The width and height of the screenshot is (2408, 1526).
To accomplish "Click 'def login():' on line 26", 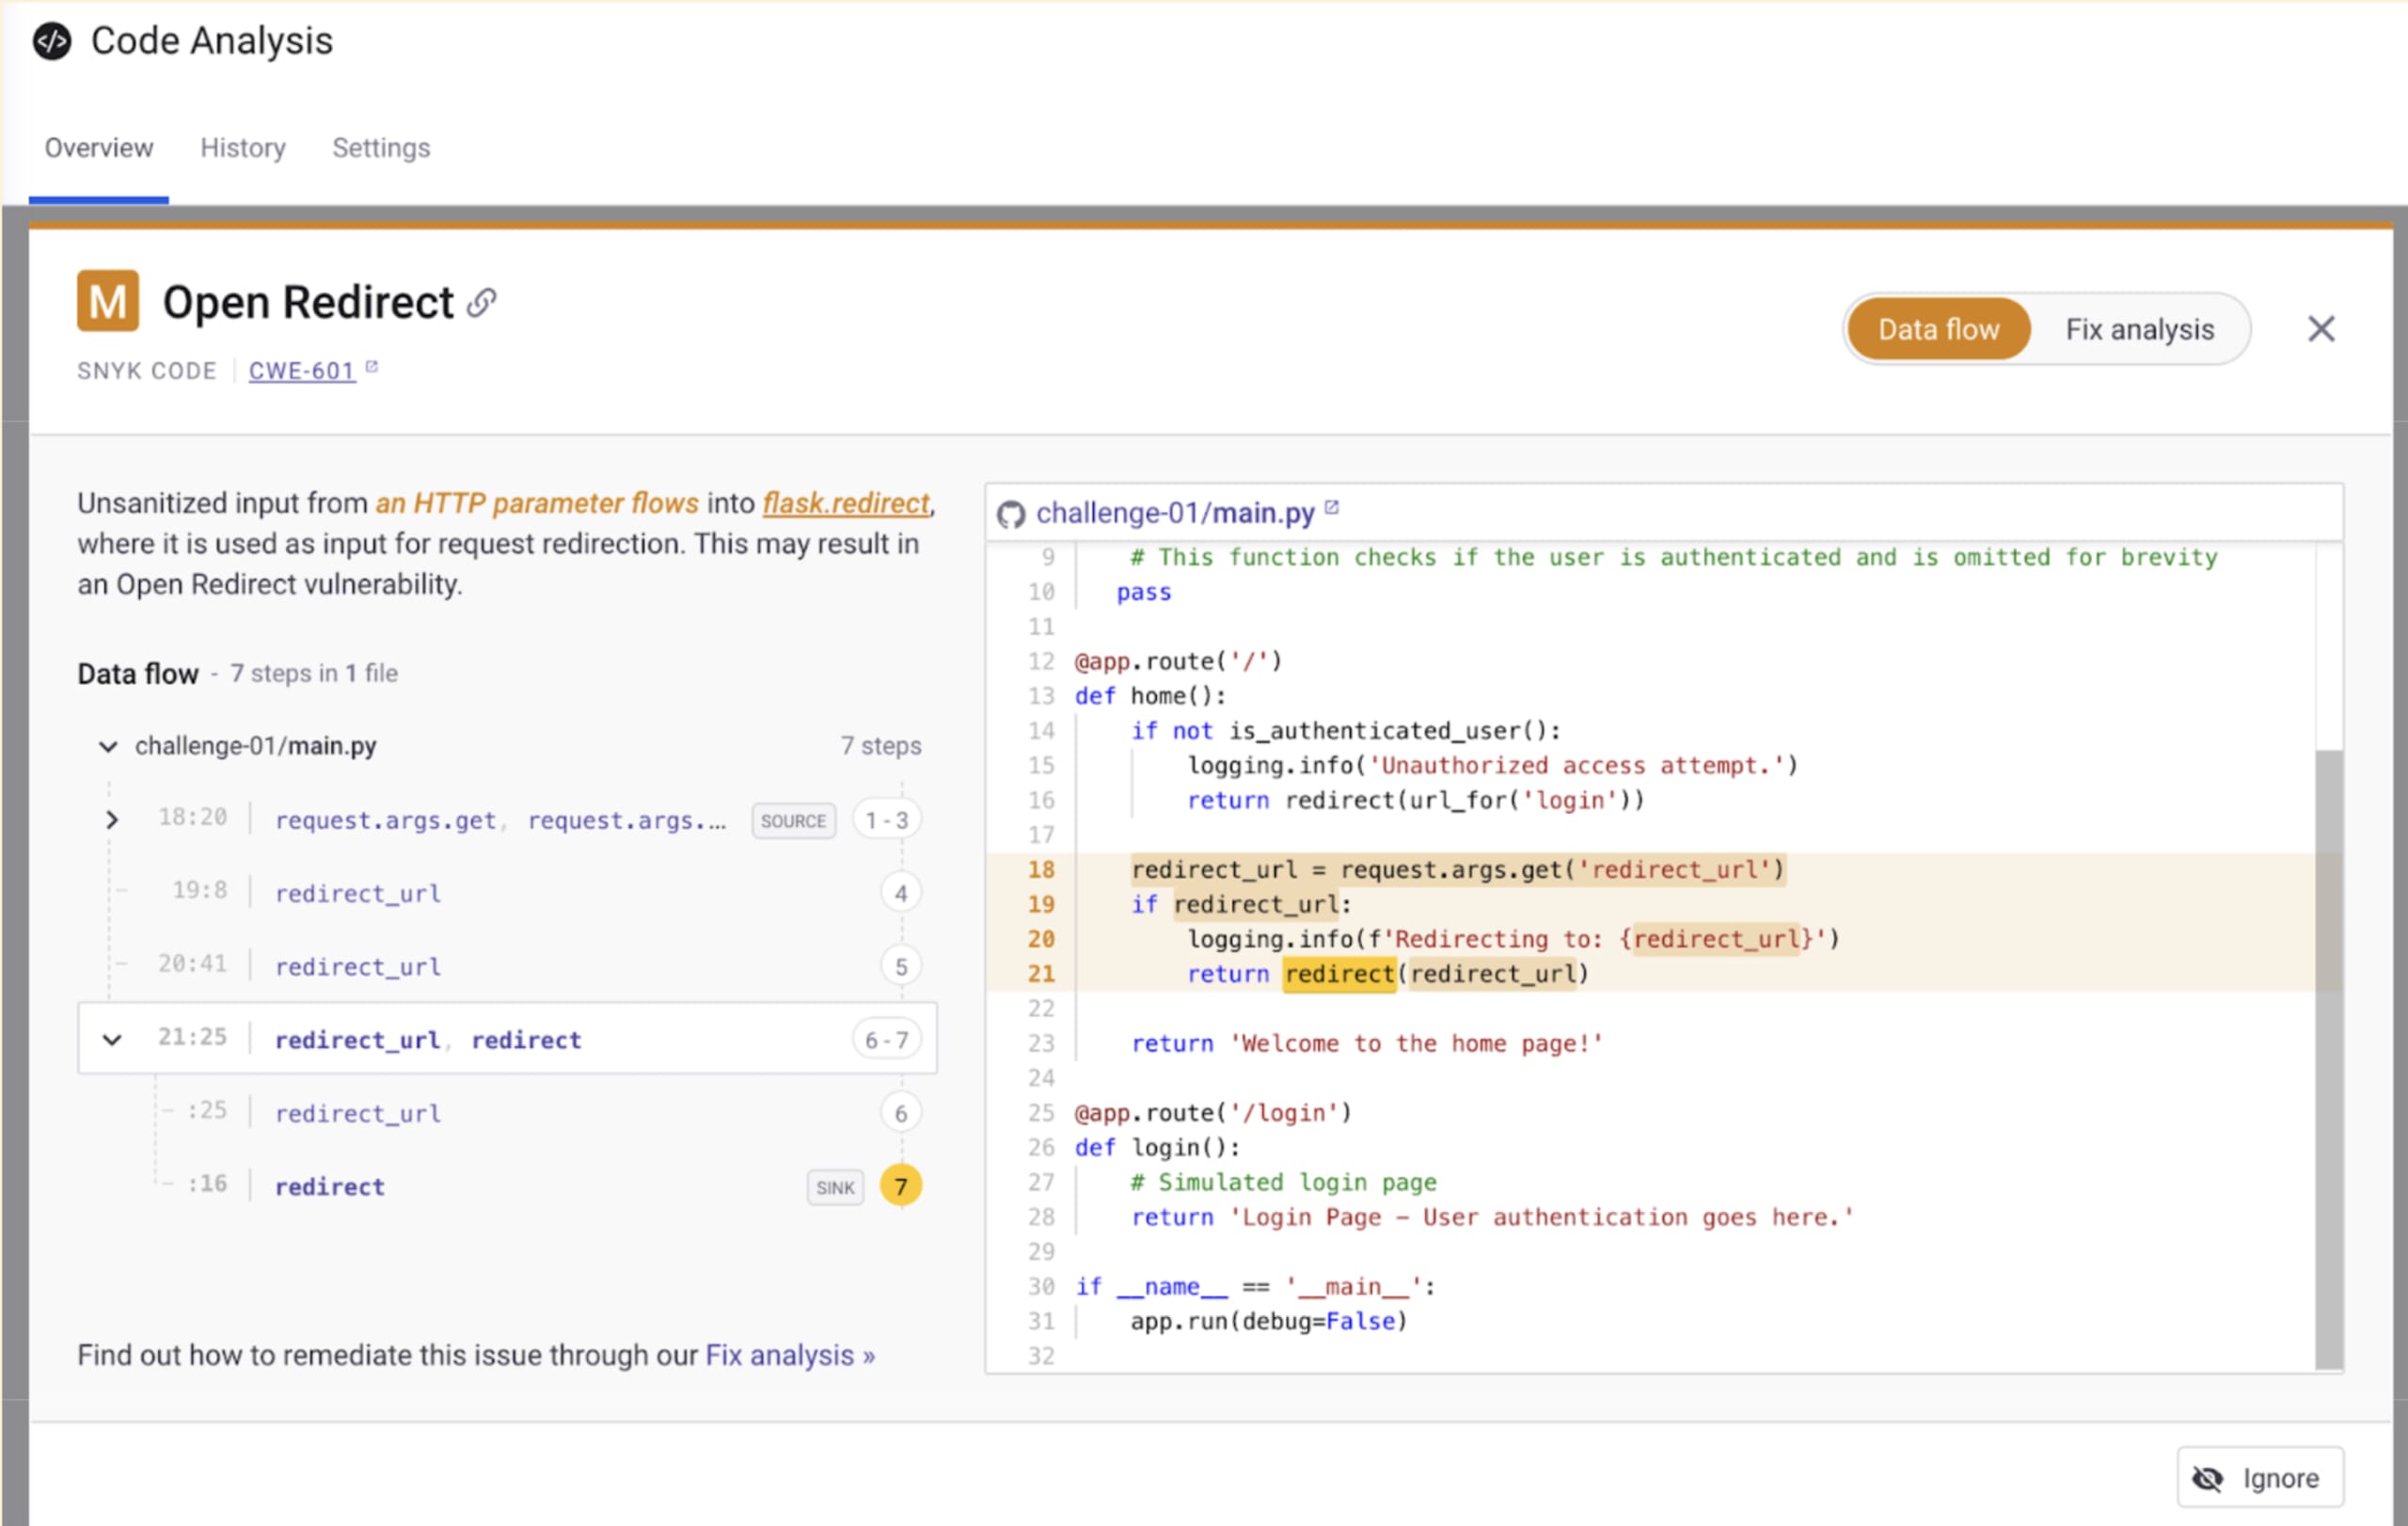I will [1157, 1148].
